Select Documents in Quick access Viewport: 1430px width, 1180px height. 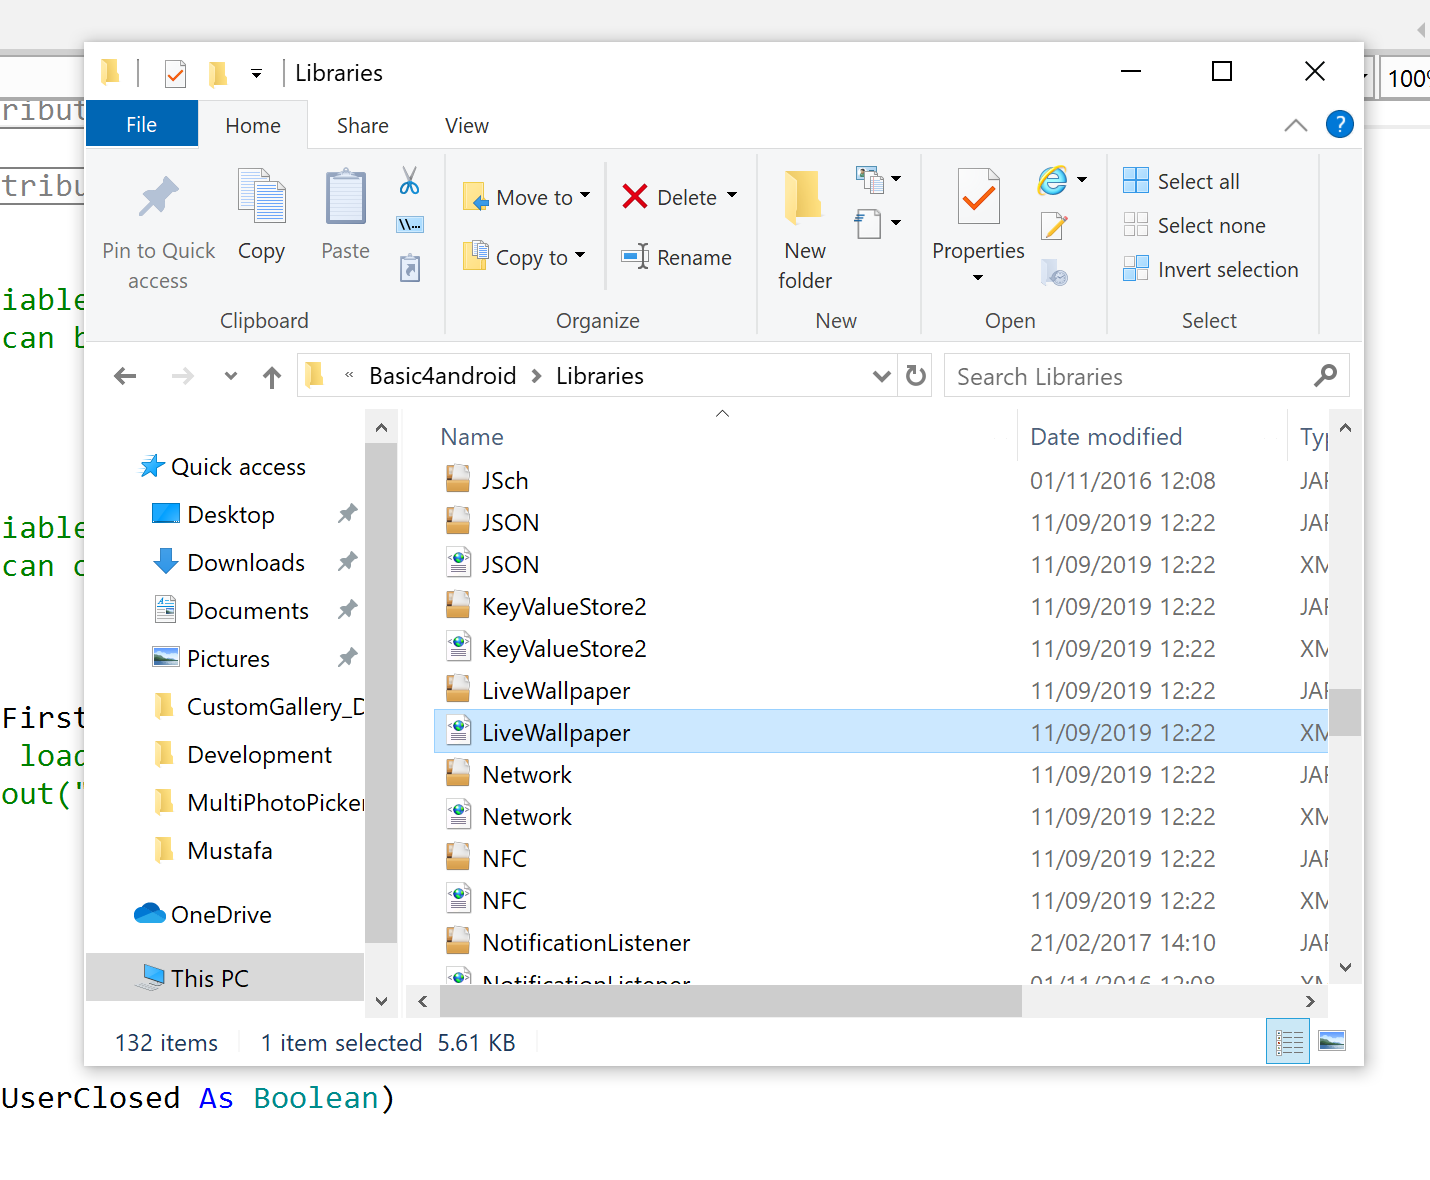coord(248,610)
